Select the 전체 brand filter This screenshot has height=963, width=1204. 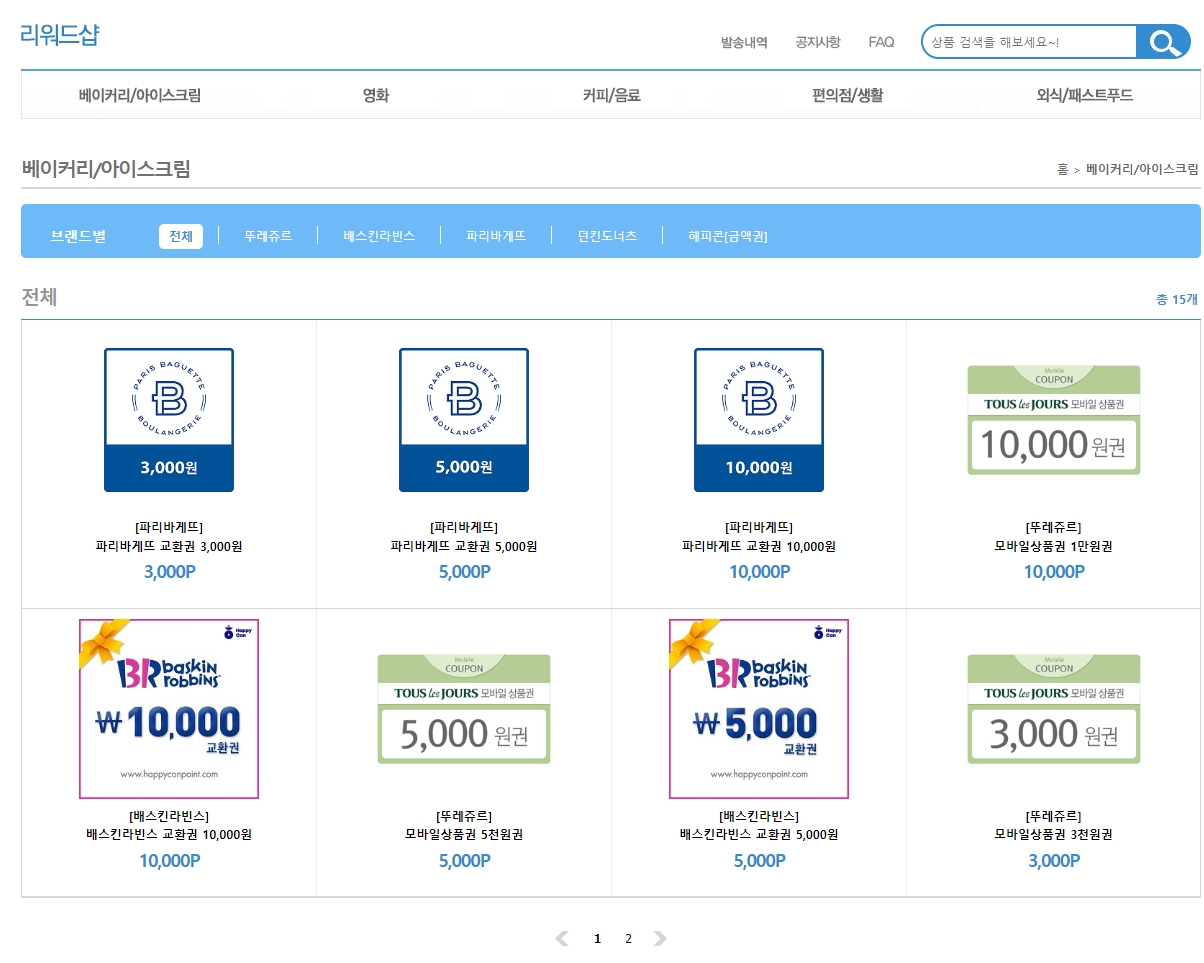click(x=181, y=236)
